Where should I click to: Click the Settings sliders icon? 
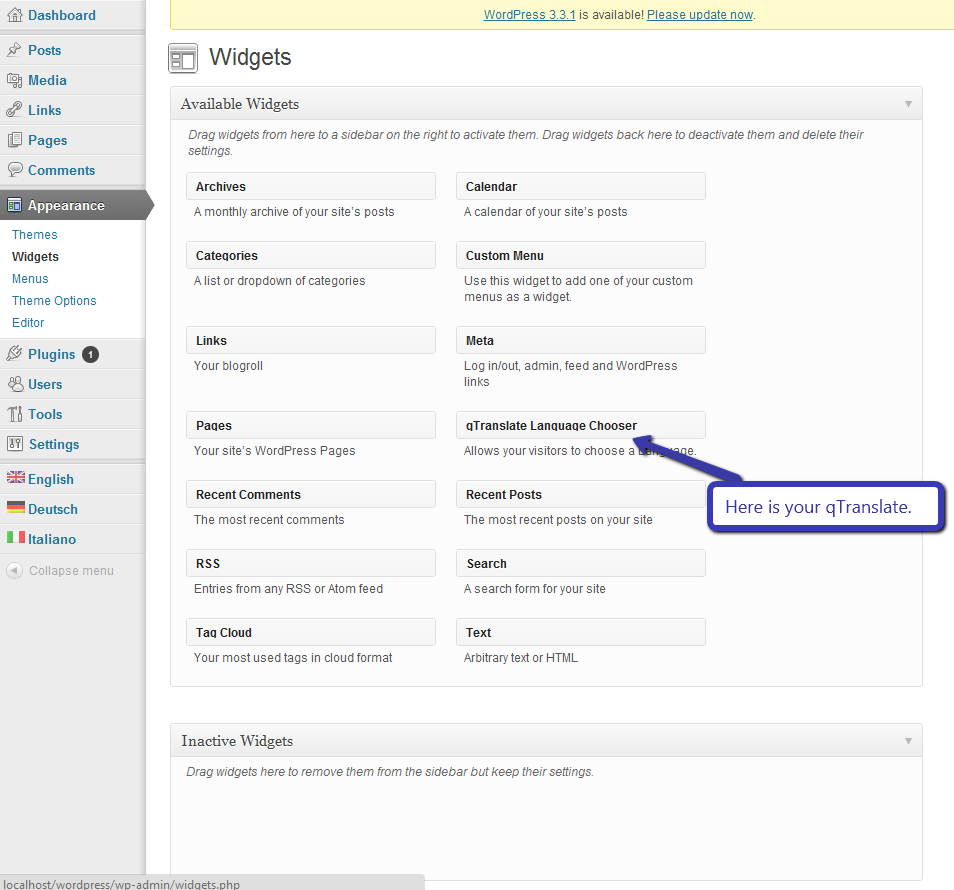point(15,444)
